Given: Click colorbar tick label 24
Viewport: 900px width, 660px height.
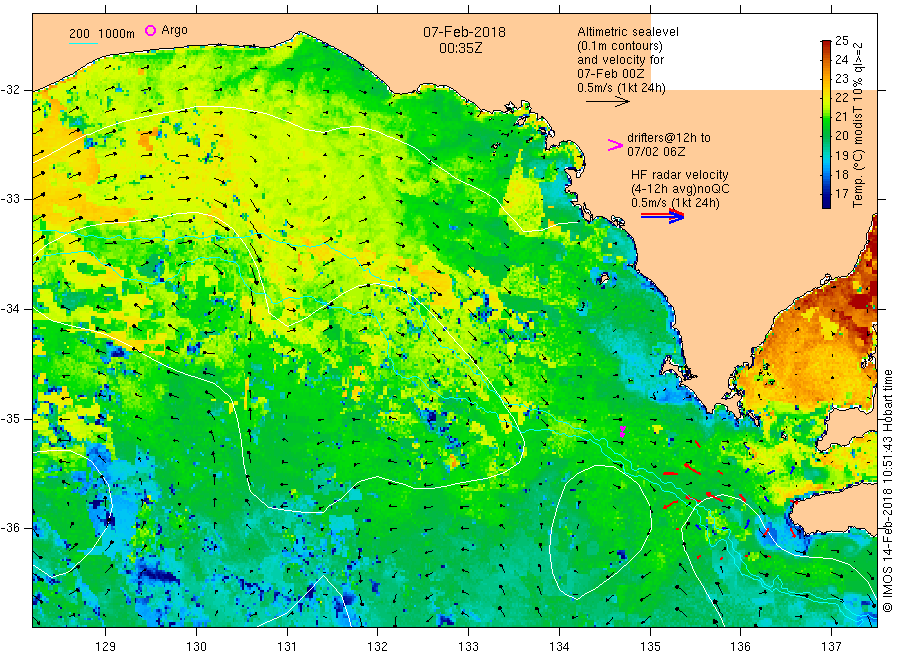Looking at the screenshot, I should [x=841, y=60].
